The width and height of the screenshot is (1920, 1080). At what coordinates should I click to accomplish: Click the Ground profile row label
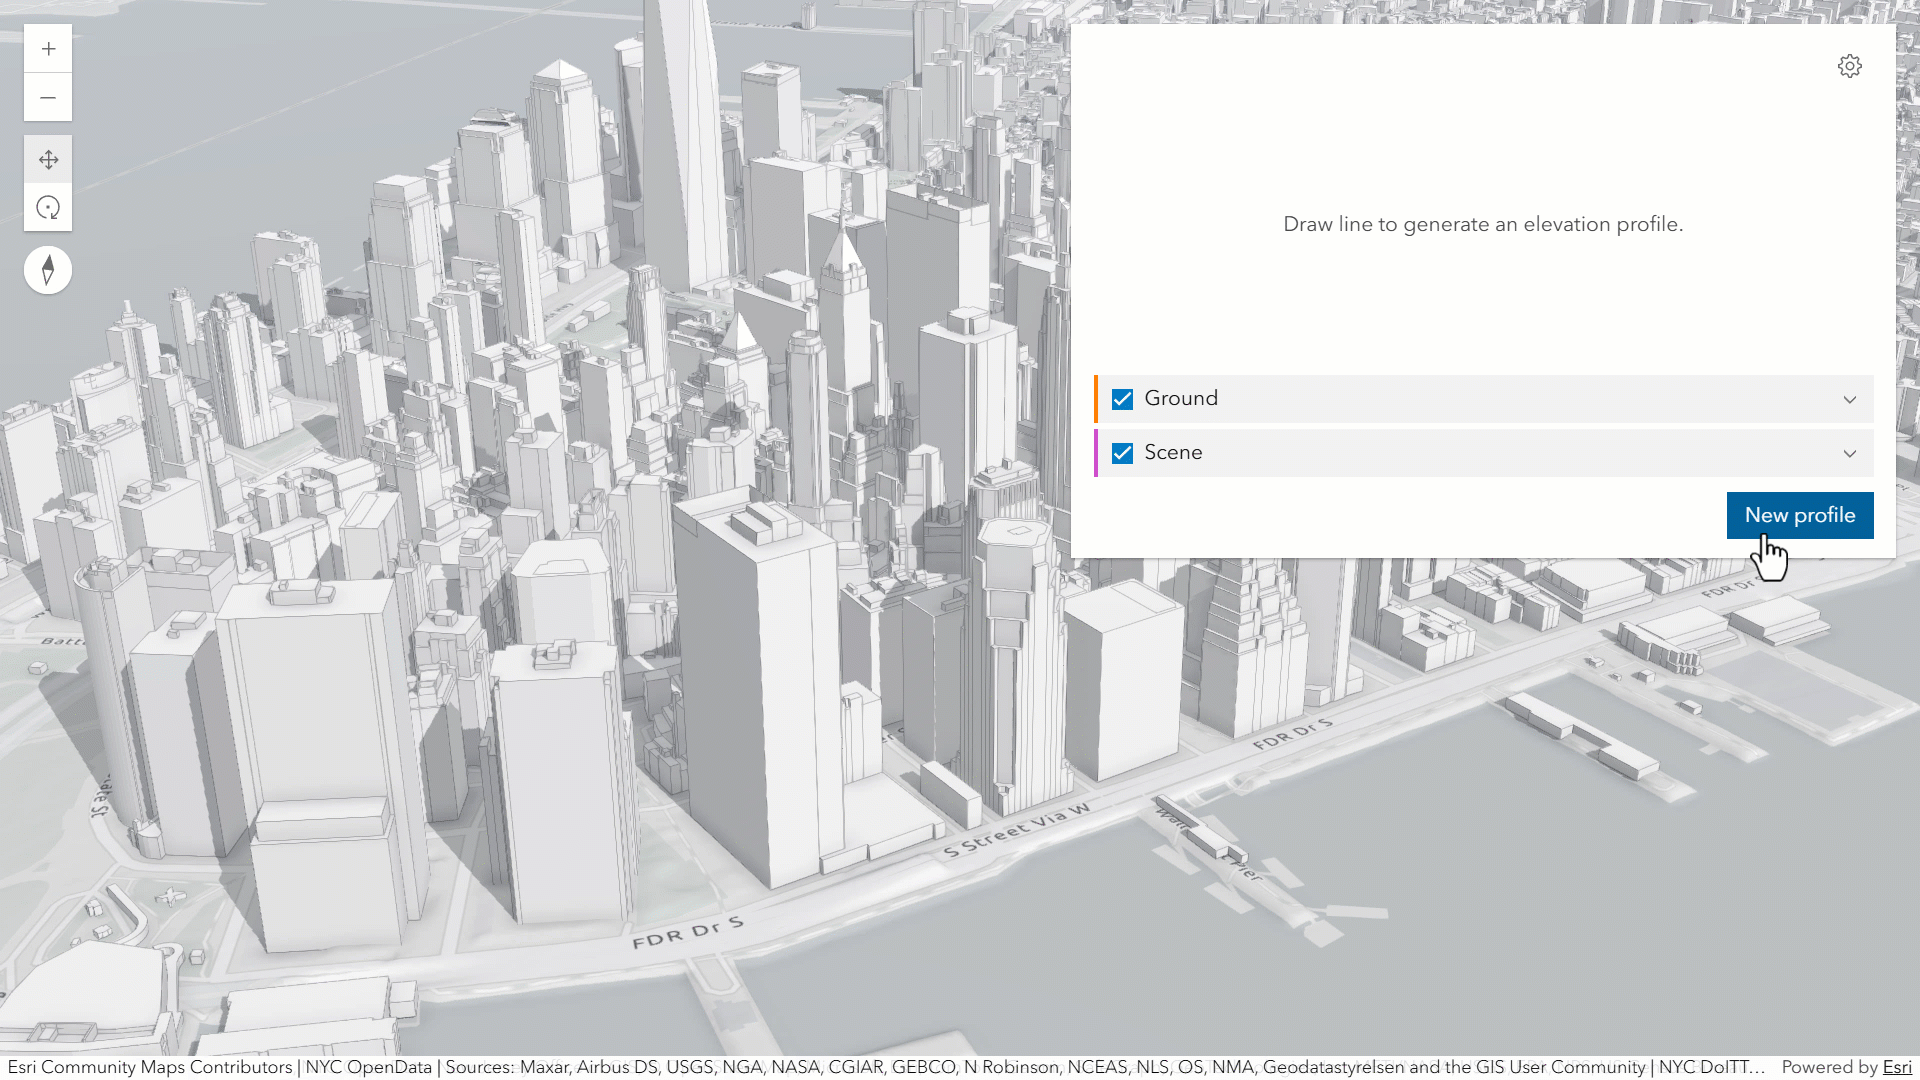point(1181,398)
